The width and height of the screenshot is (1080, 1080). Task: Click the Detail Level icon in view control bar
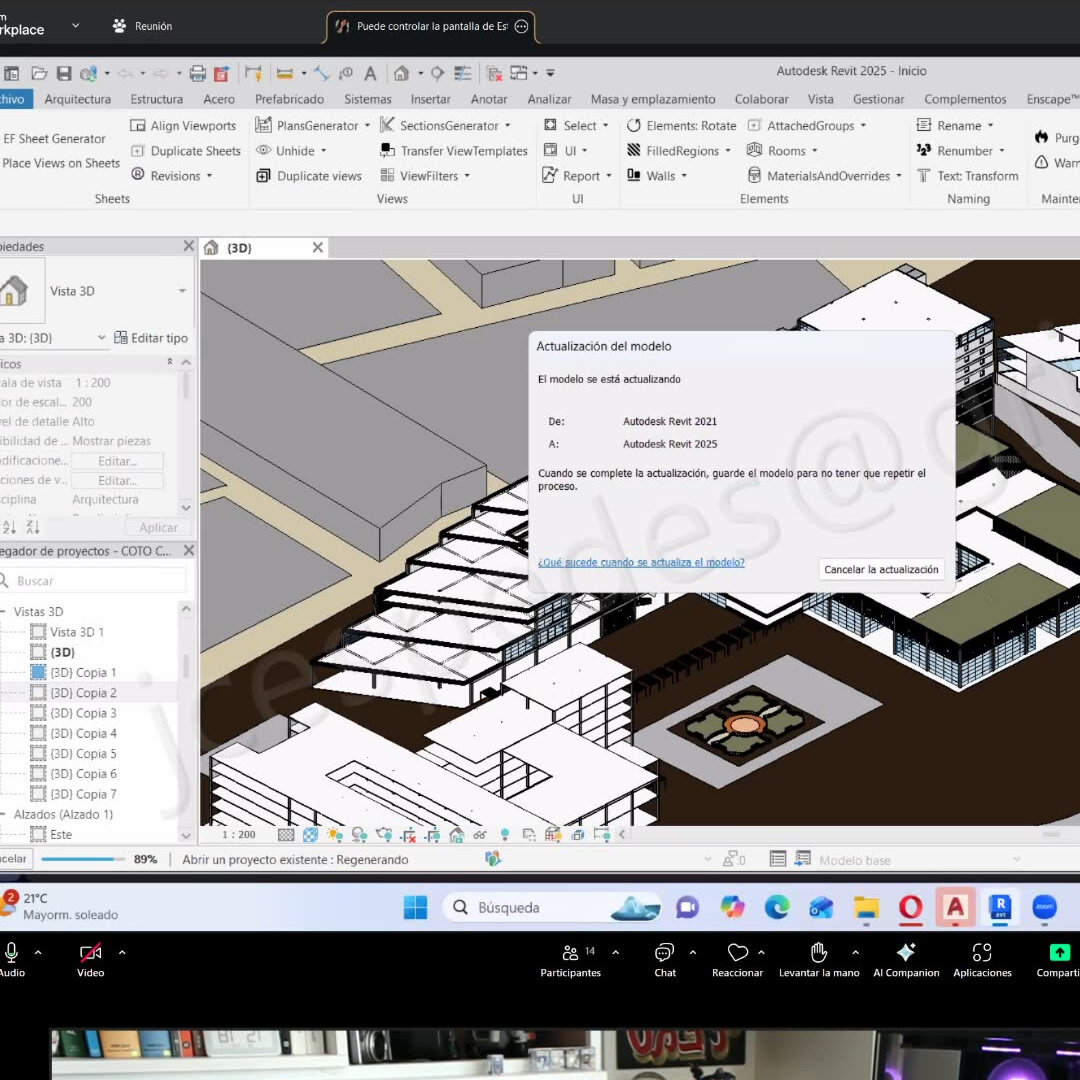[286, 835]
